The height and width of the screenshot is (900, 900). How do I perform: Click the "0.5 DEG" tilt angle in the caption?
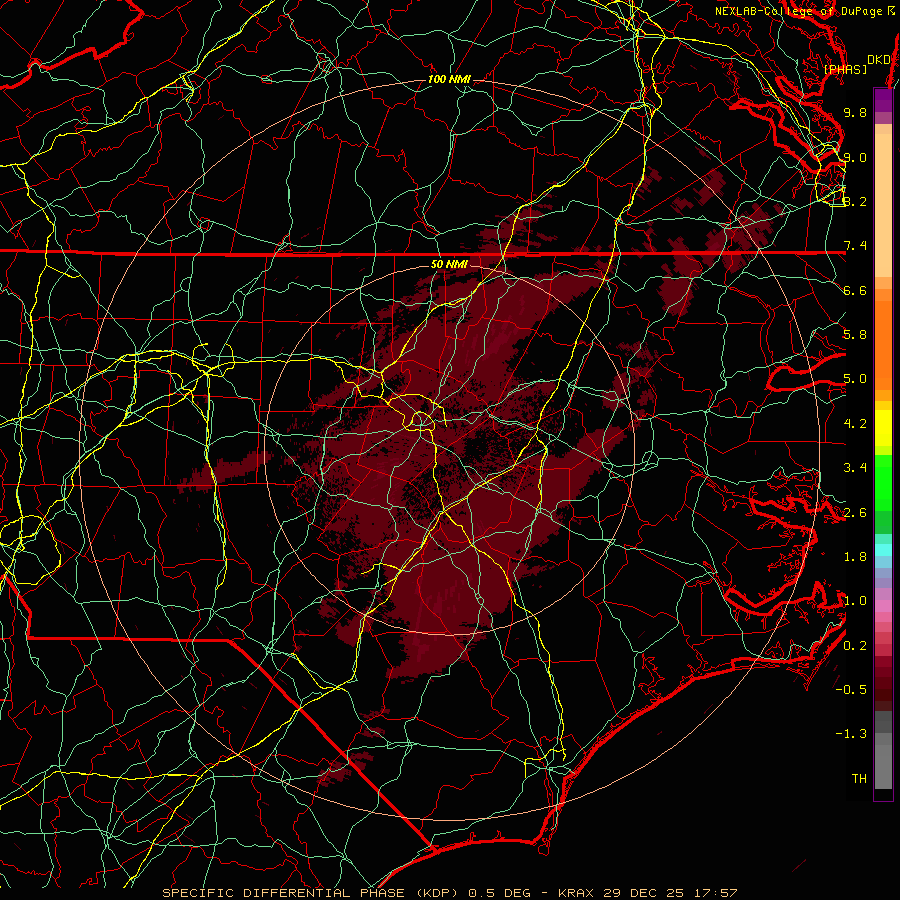[x=499, y=893]
